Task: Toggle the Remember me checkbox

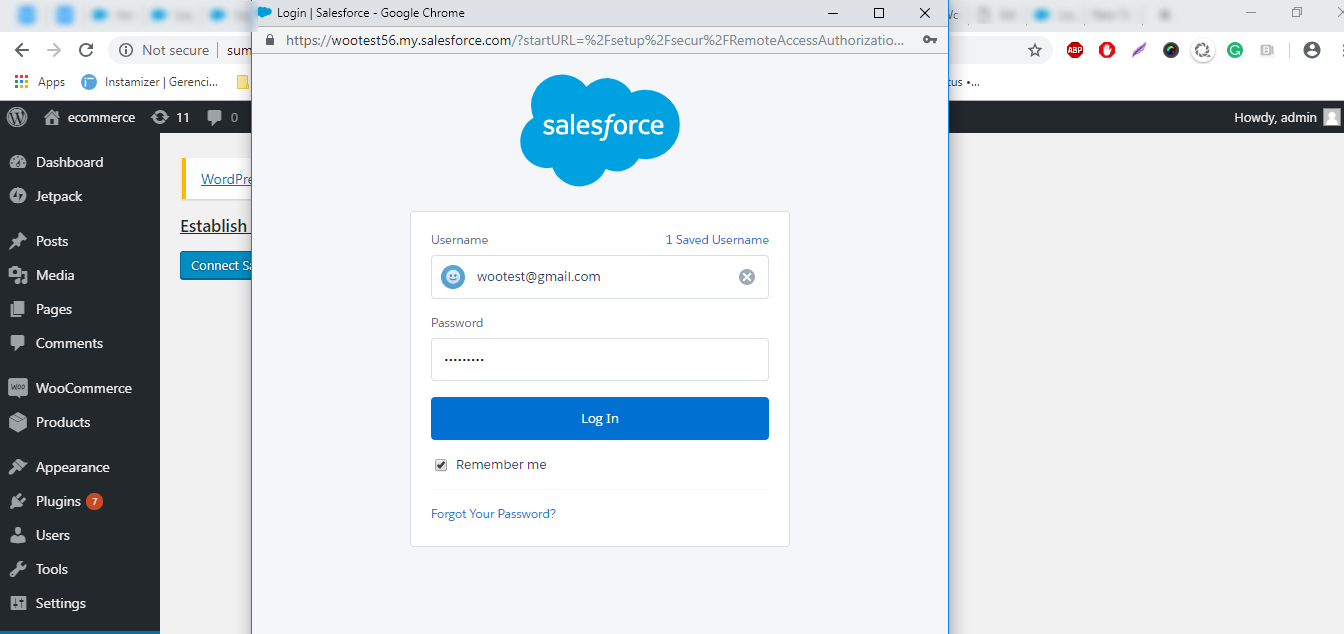Action: [x=441, y=465]
